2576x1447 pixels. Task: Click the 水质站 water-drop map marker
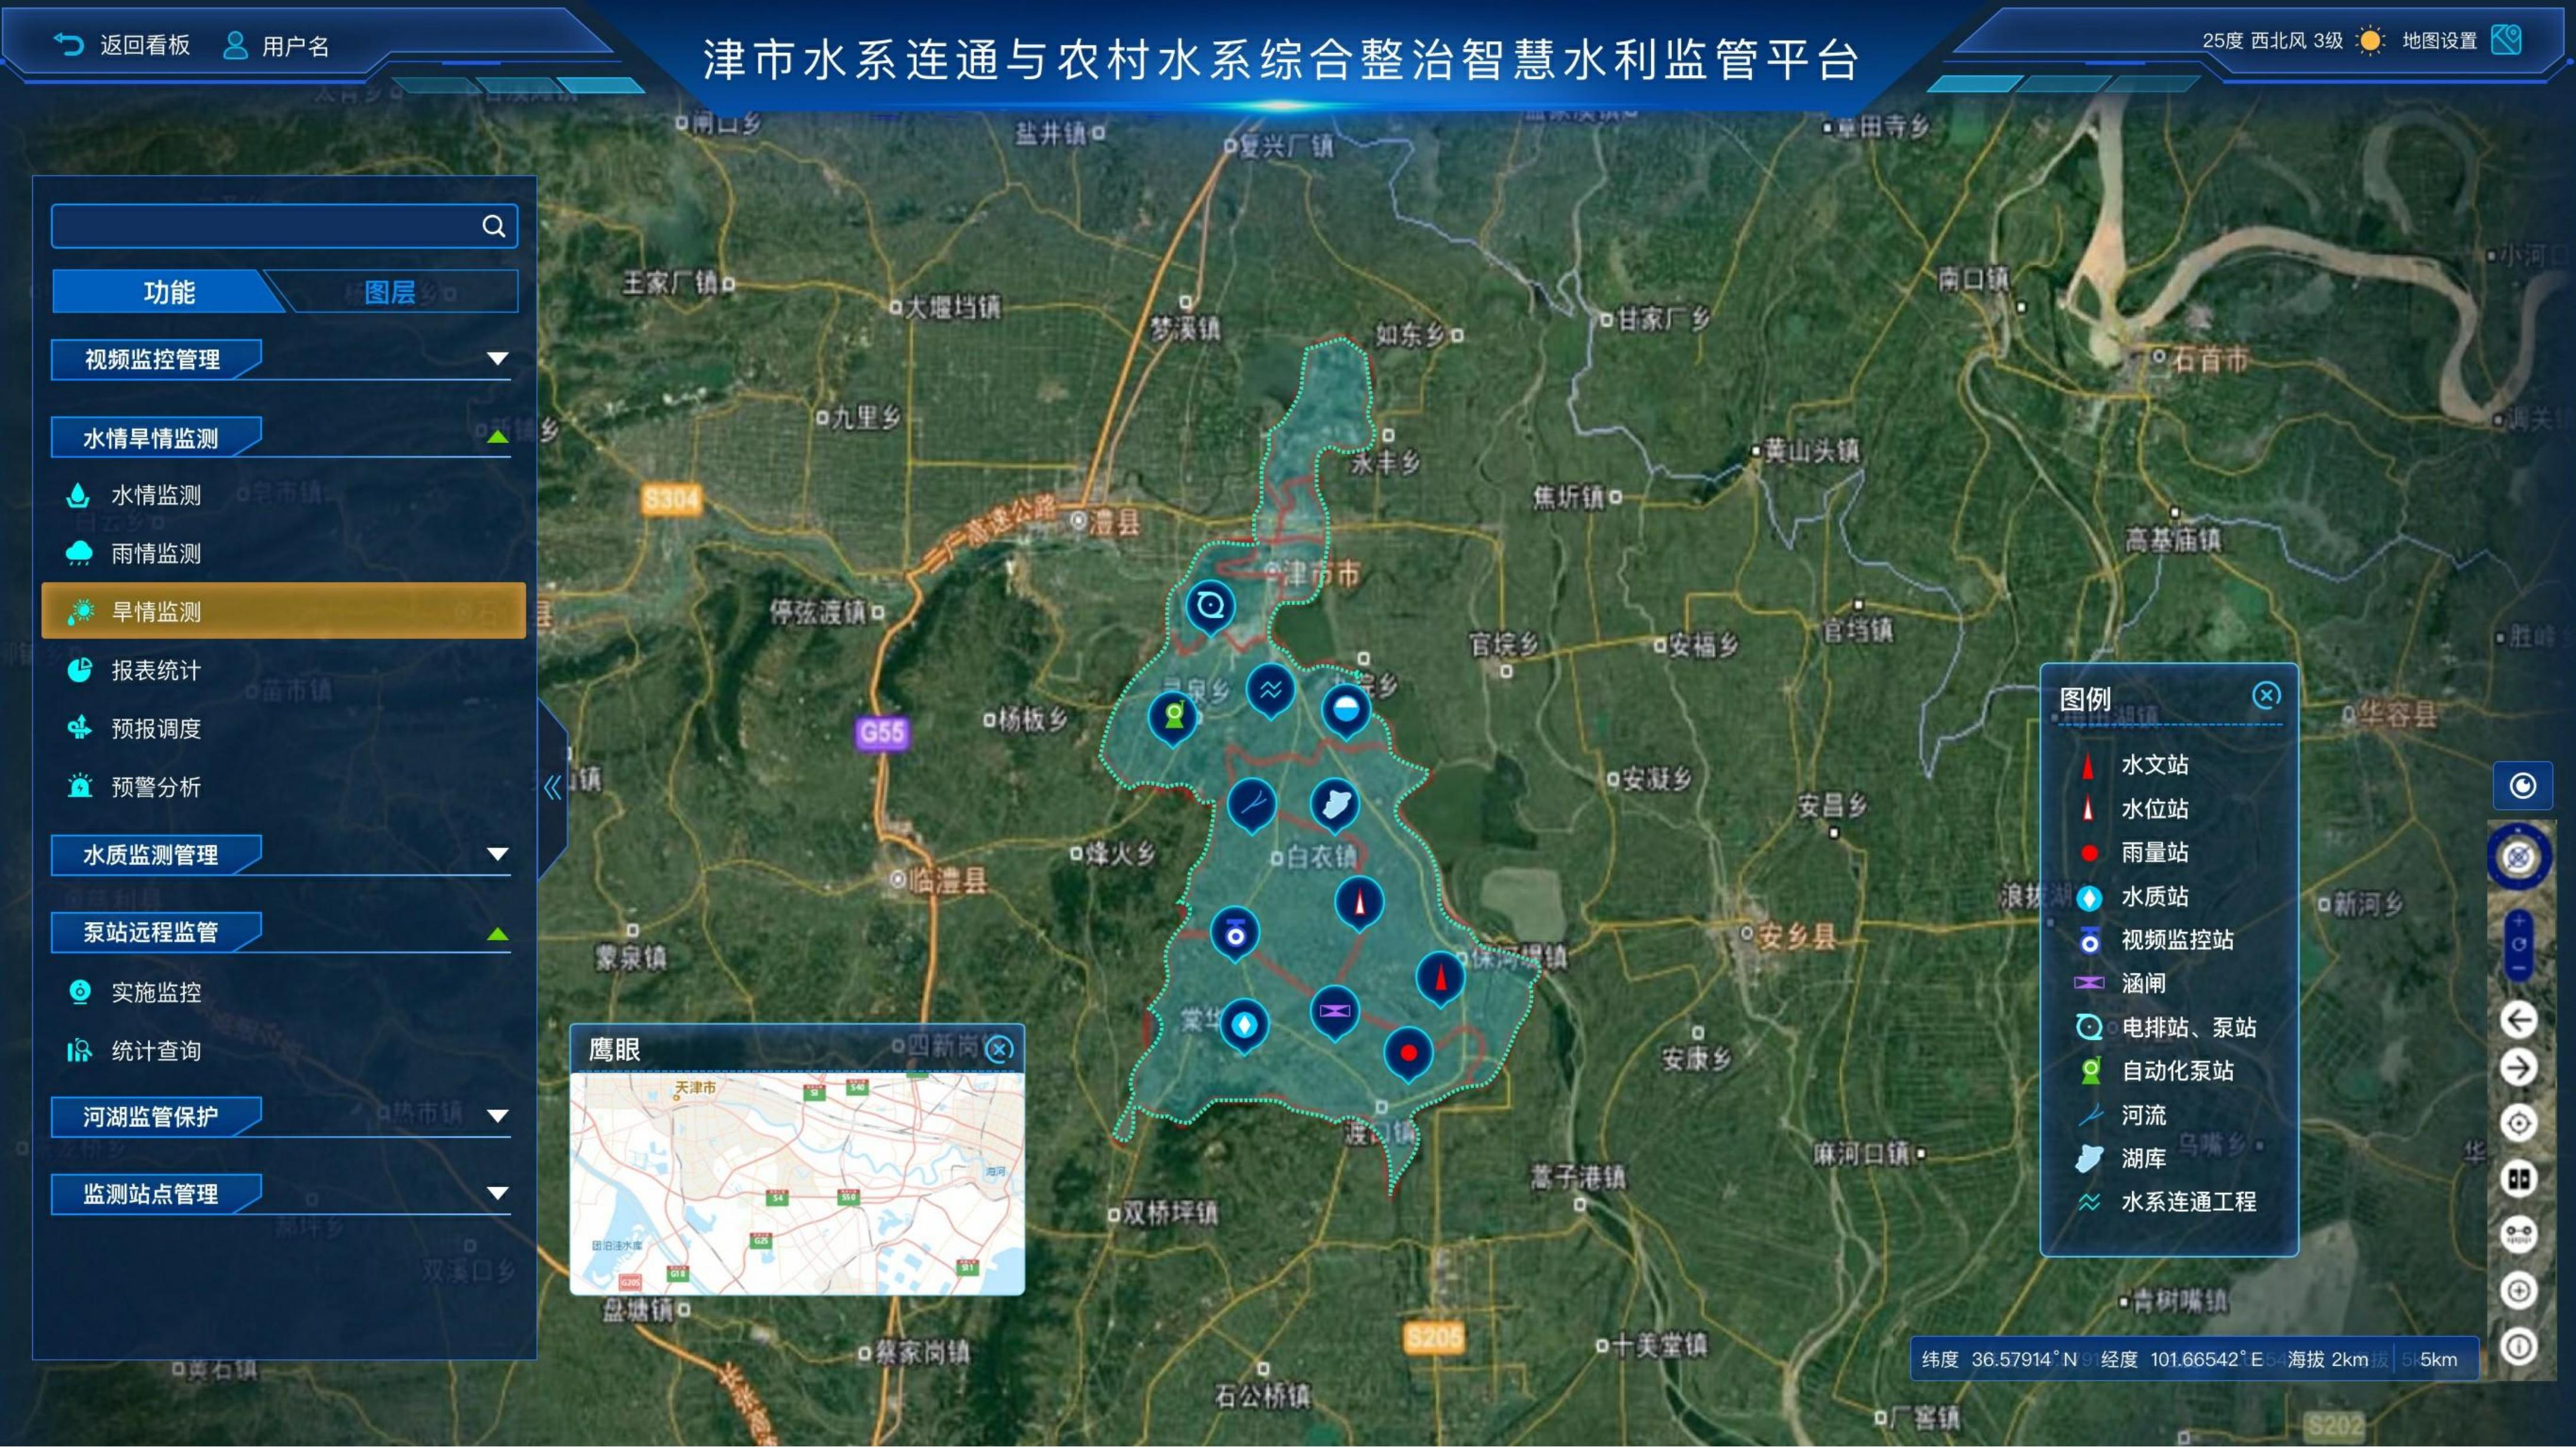point(1244,1027)
